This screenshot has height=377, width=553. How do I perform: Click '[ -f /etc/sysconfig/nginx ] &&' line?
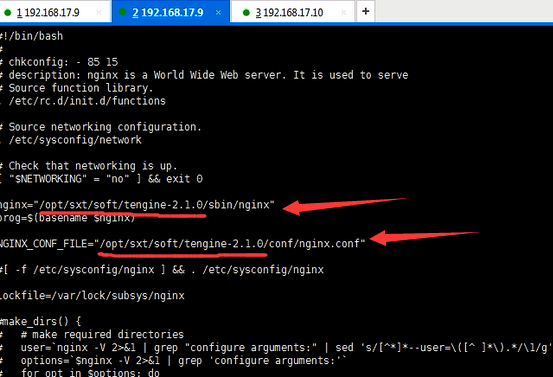[x=162, y=270]
